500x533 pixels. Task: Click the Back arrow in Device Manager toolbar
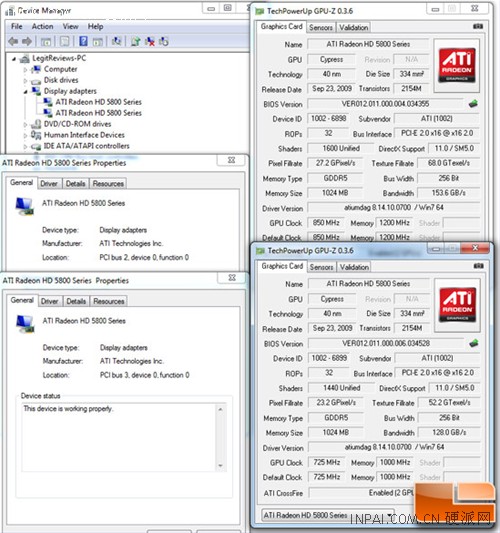click(13, 41)
